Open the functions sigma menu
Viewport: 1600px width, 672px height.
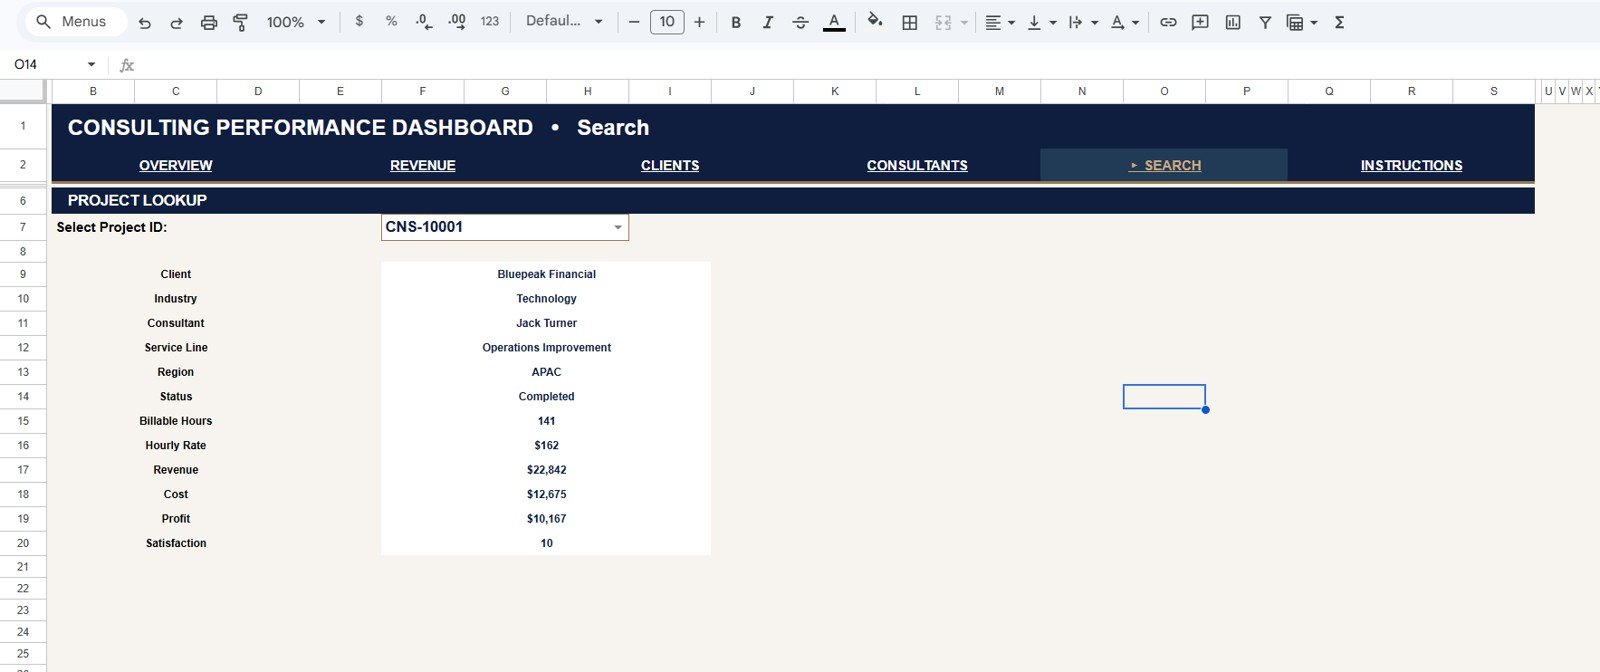click(x=1339, y=22)
